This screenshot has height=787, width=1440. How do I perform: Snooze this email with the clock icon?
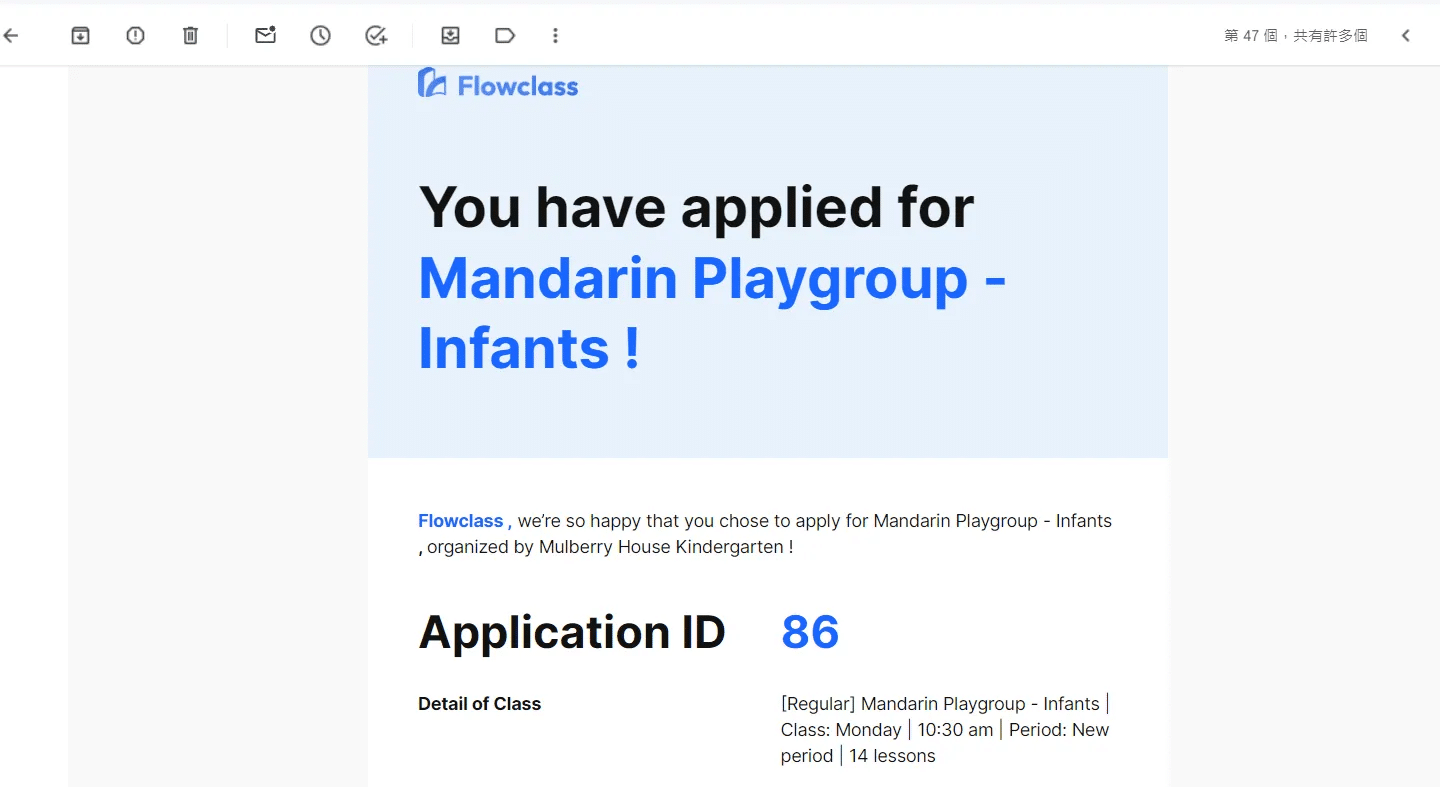320,36
